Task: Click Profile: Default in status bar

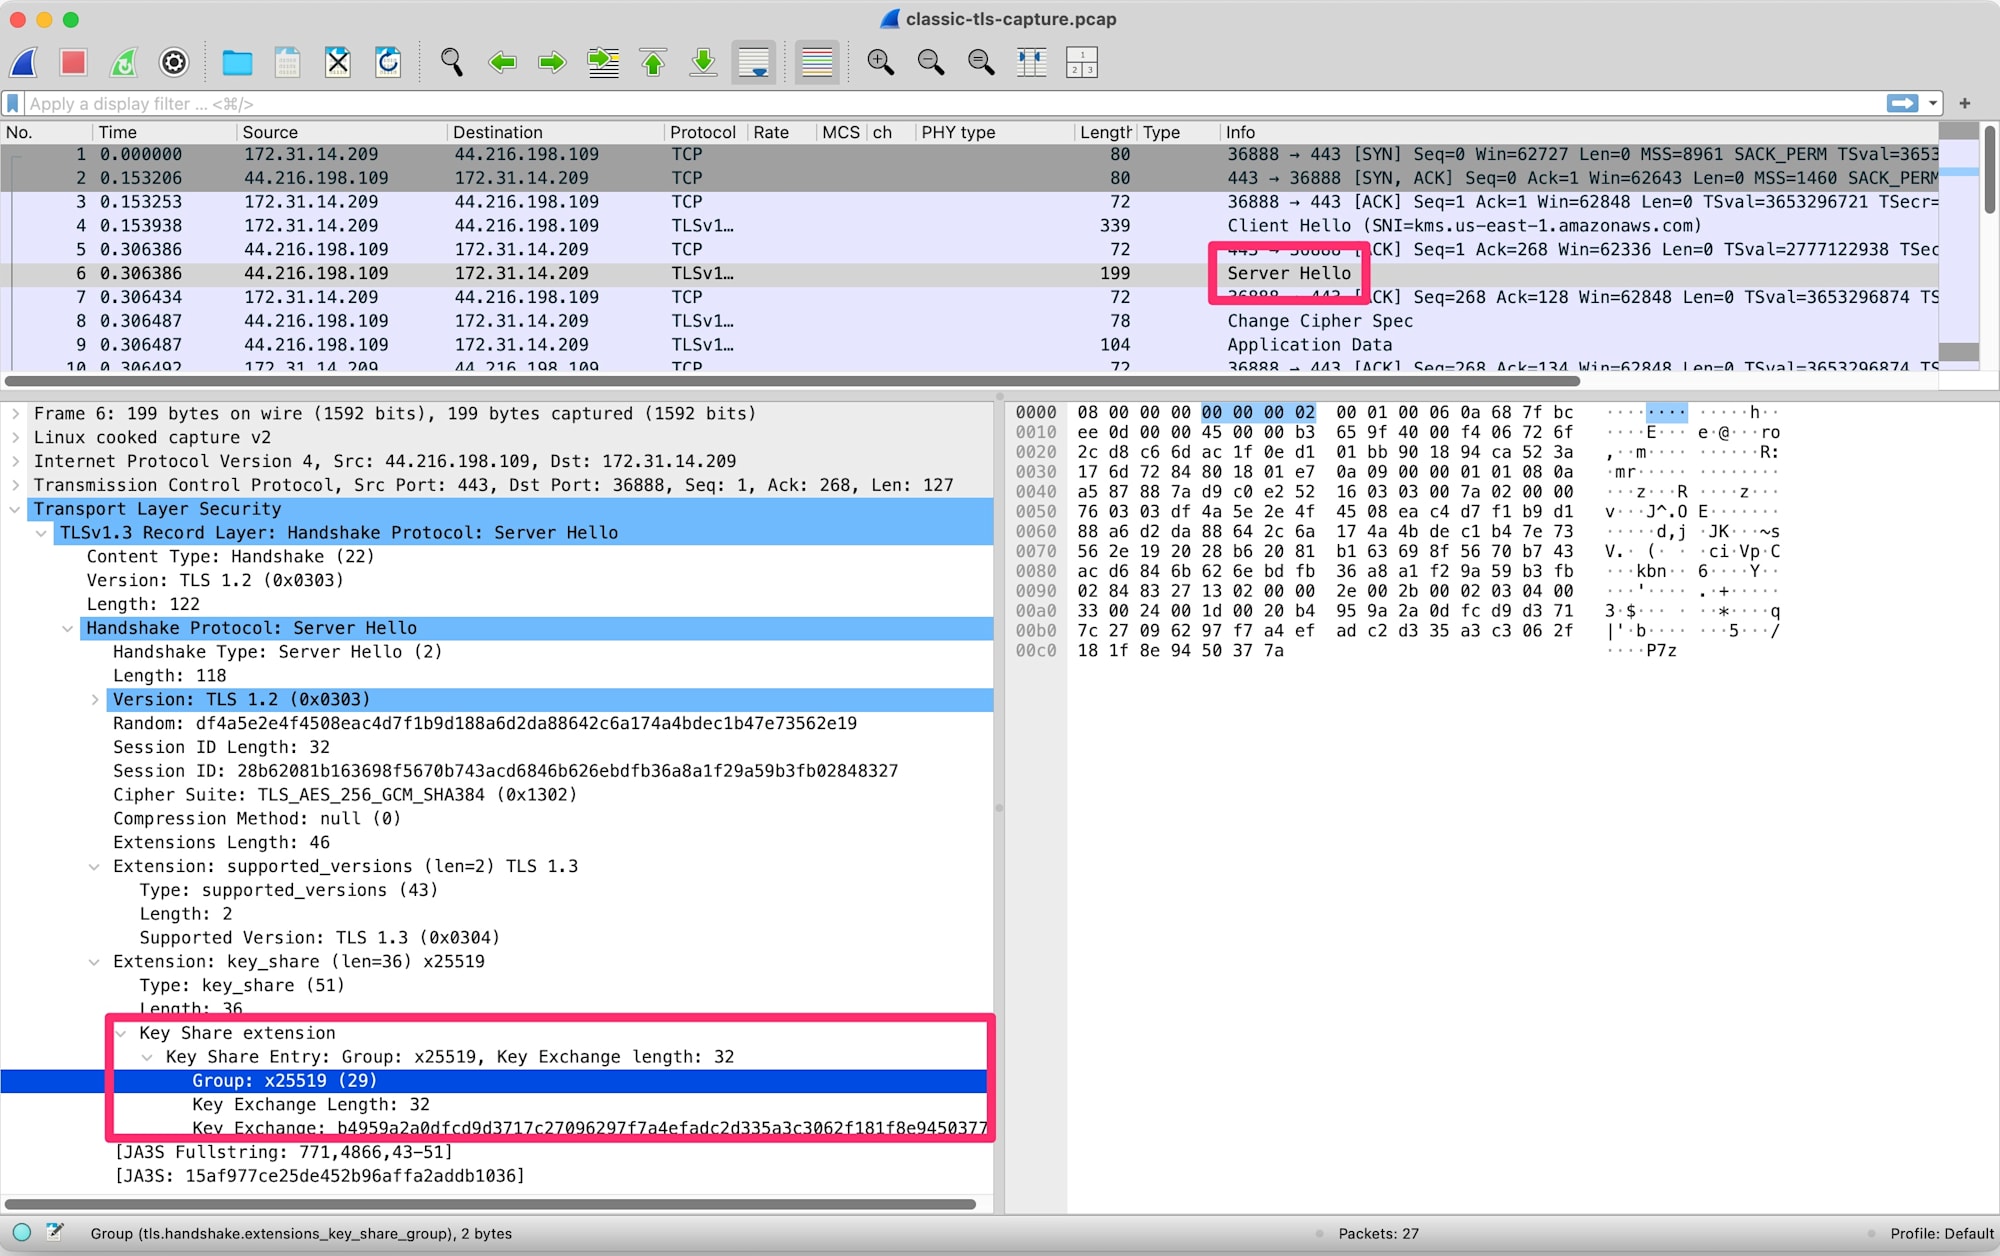Action: (1941, 1234)
